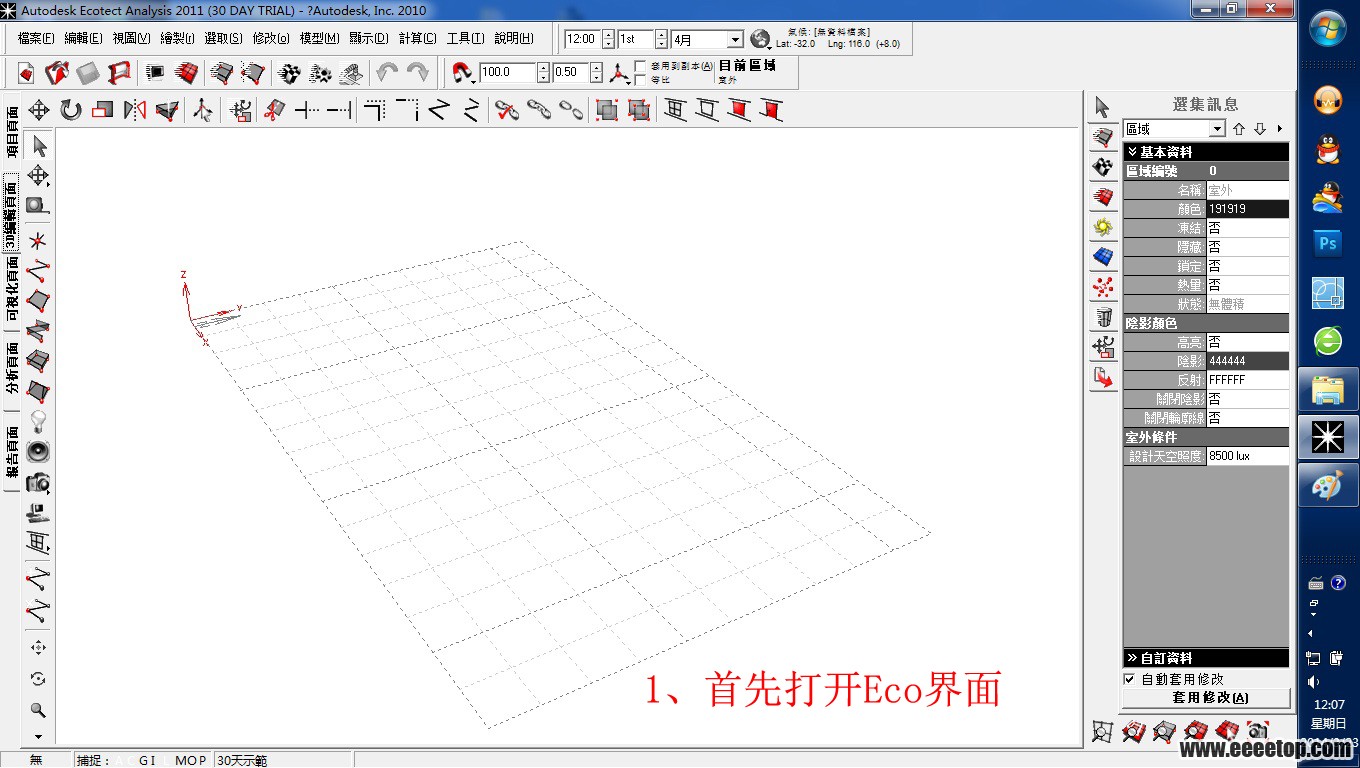Viewport: 1360px width, 768px height.
Task: Open the sun shadow settings panel icon
Action: [1103, 227]
